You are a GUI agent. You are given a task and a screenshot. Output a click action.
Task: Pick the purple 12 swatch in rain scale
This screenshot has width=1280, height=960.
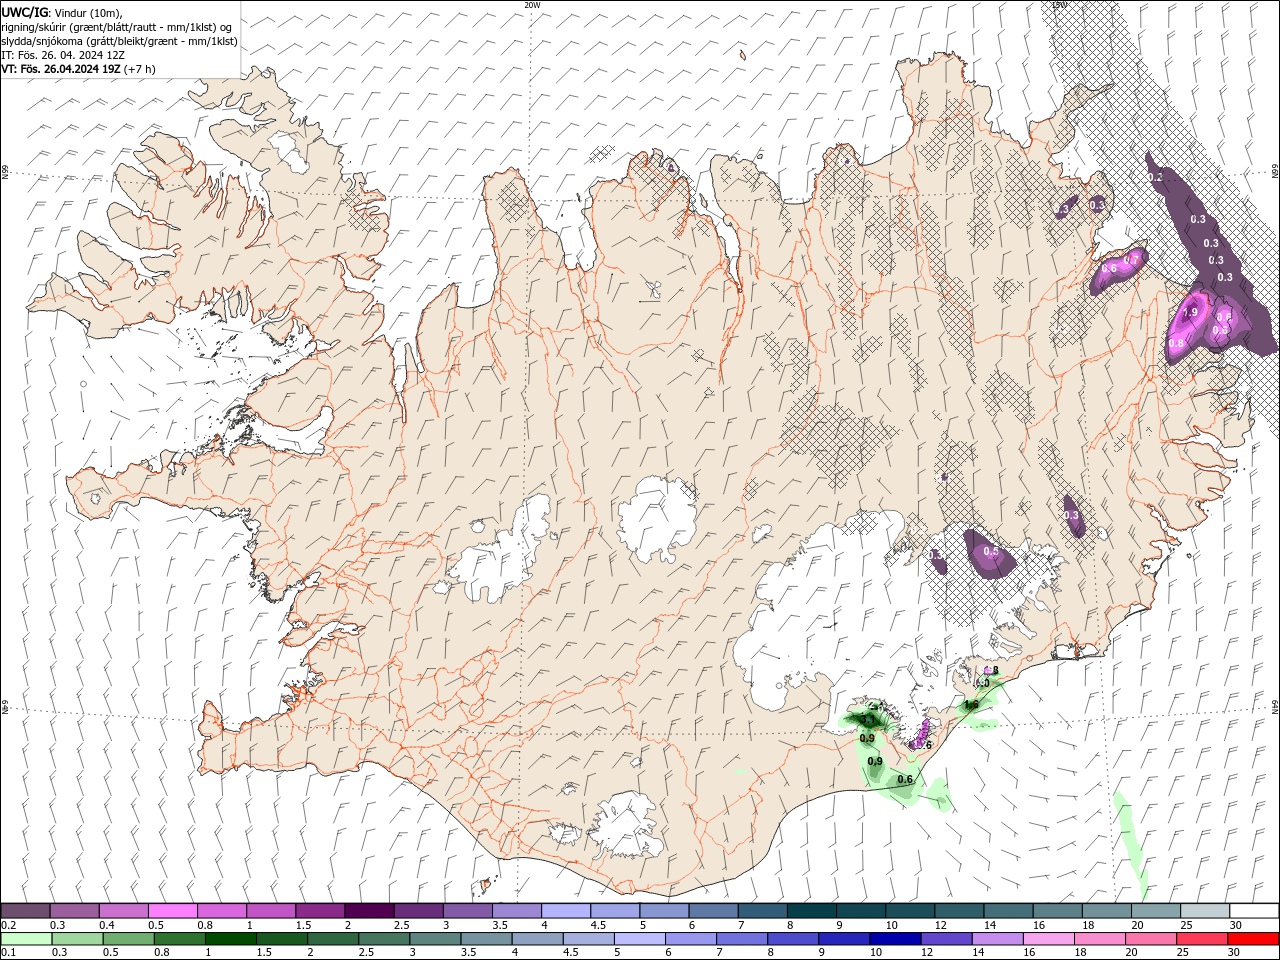click(947, 939)
